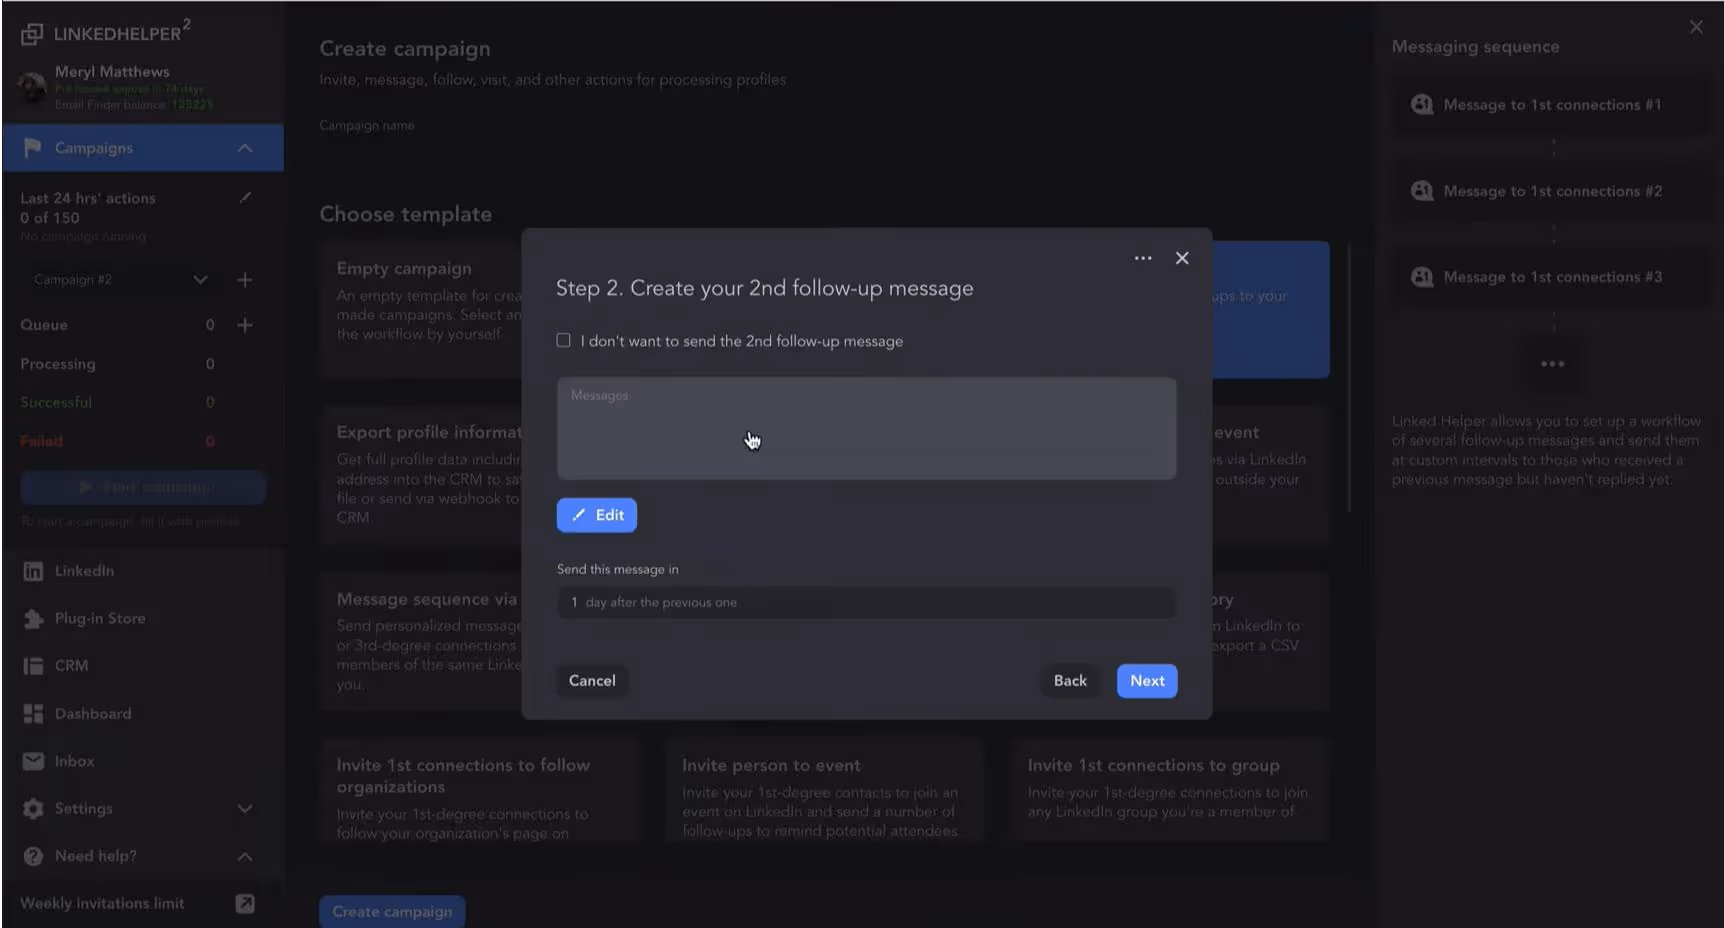The width and height of the screenshot is (1724, 928).
Task: Open the LinkedIn section
Action: point(83,570)
